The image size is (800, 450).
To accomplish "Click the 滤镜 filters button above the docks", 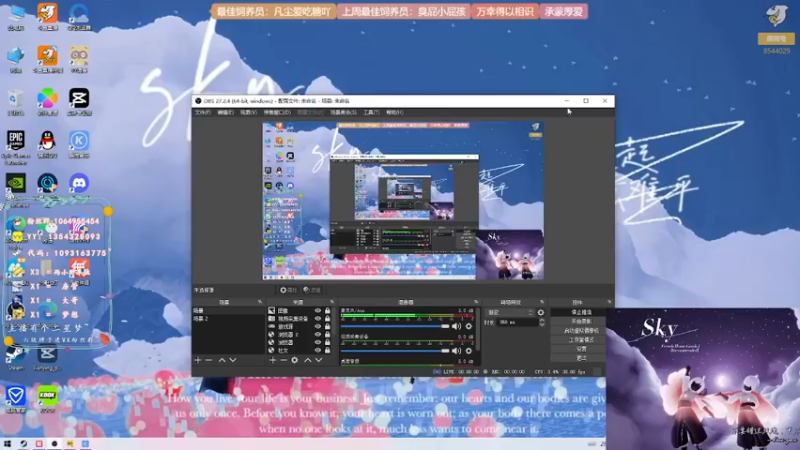I will coord(312,290).
